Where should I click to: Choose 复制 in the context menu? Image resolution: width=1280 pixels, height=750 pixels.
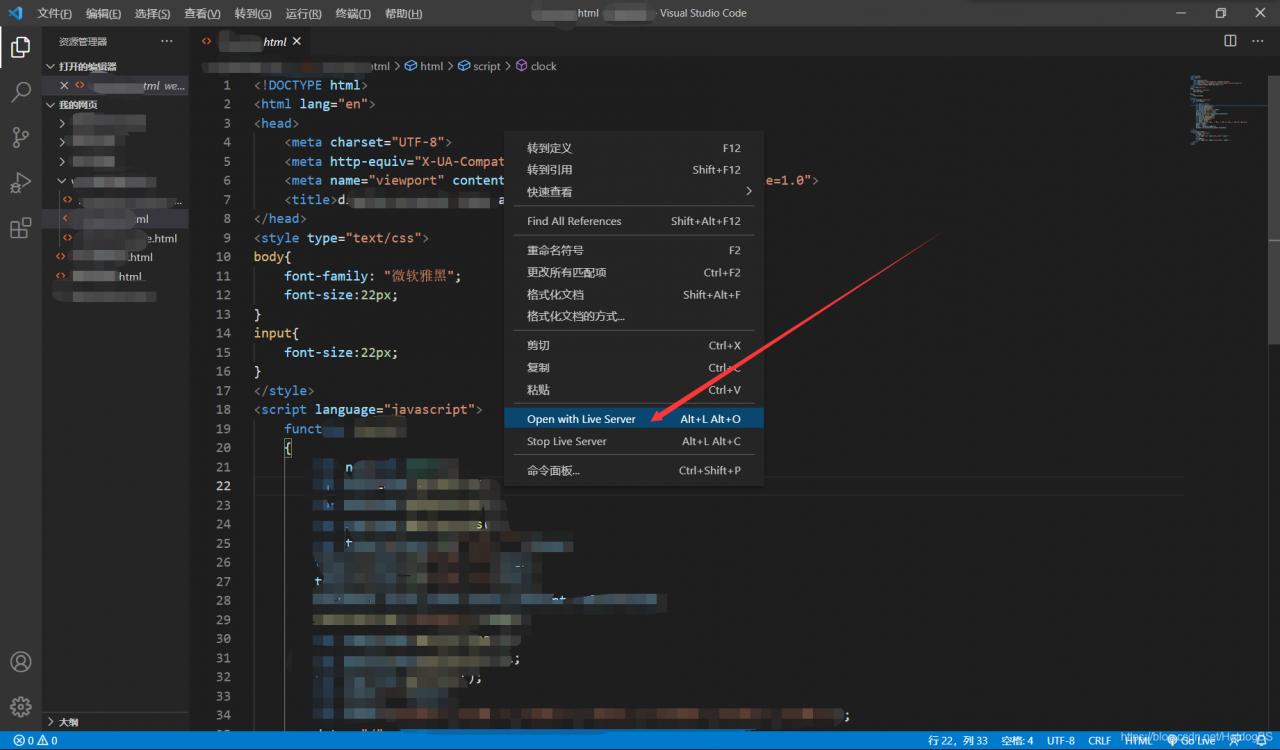[x=634, y=367]
